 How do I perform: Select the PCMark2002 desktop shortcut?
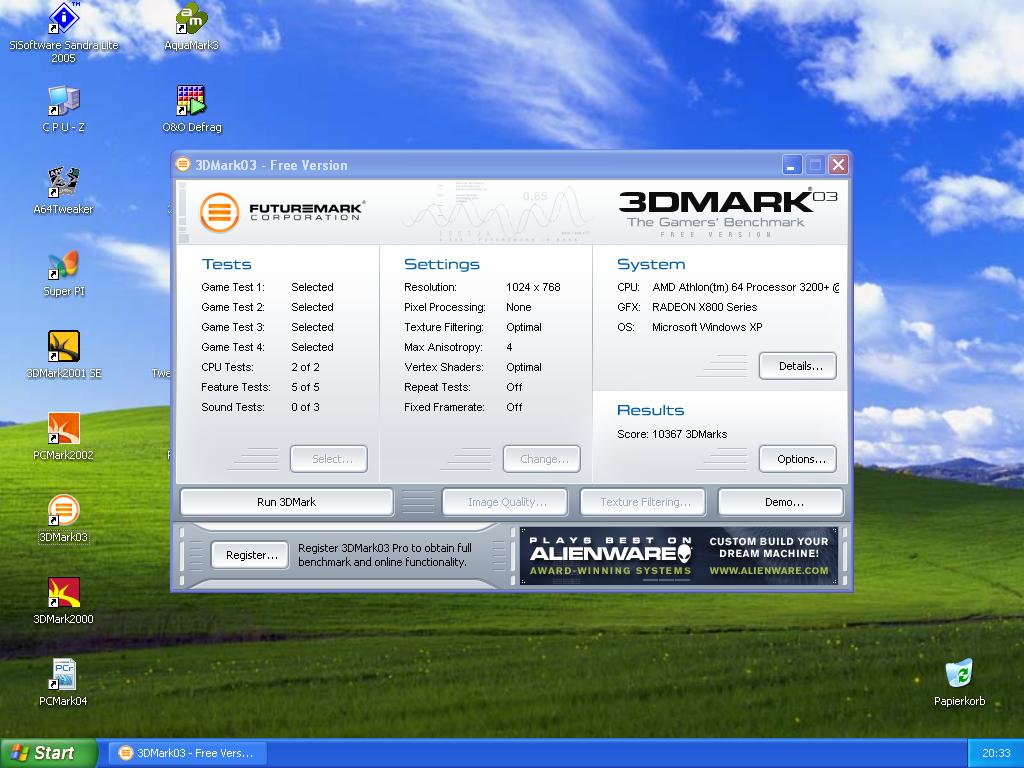coord(63,429)
